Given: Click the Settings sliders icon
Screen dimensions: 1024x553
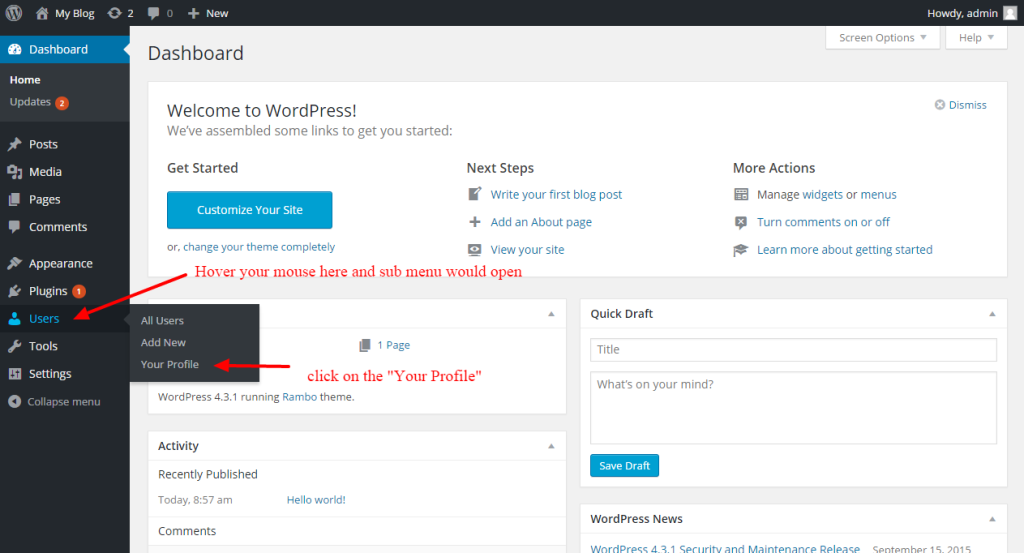Looking at the screenshot, I should [14, 374].
